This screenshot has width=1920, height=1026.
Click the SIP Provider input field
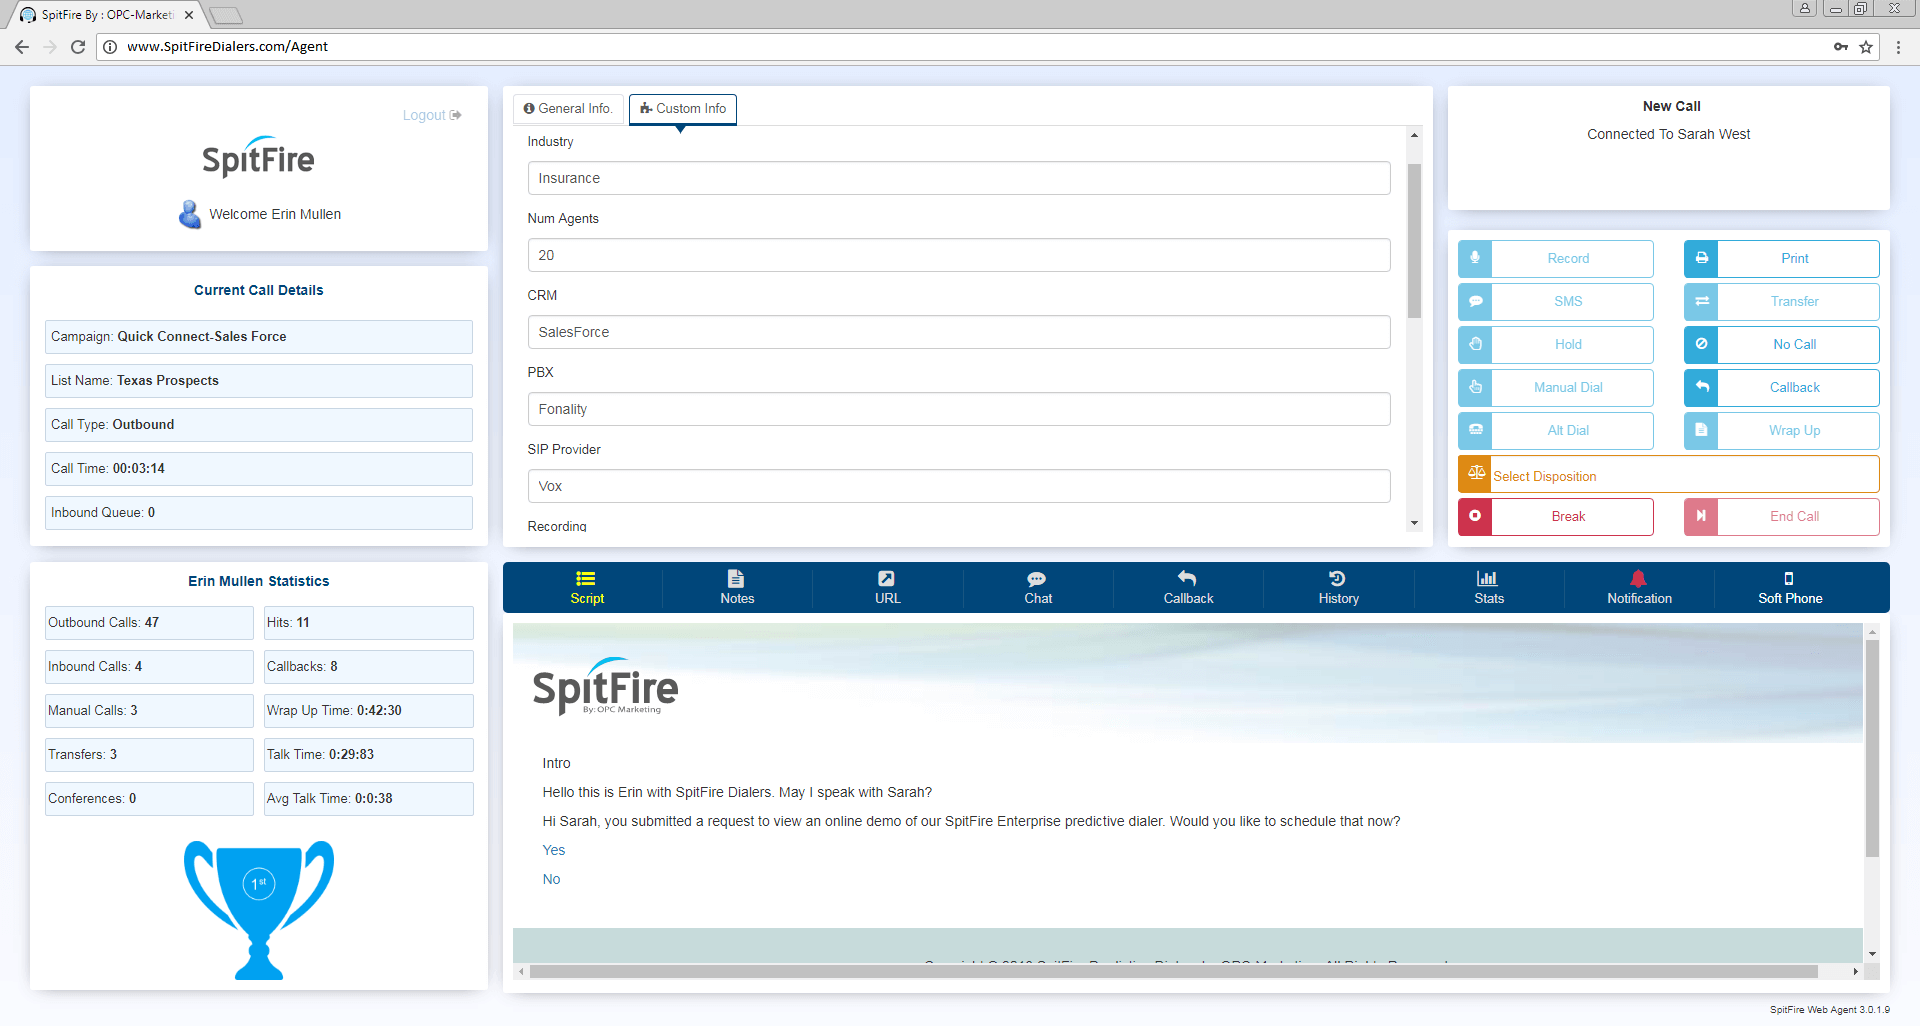(959, 486)
